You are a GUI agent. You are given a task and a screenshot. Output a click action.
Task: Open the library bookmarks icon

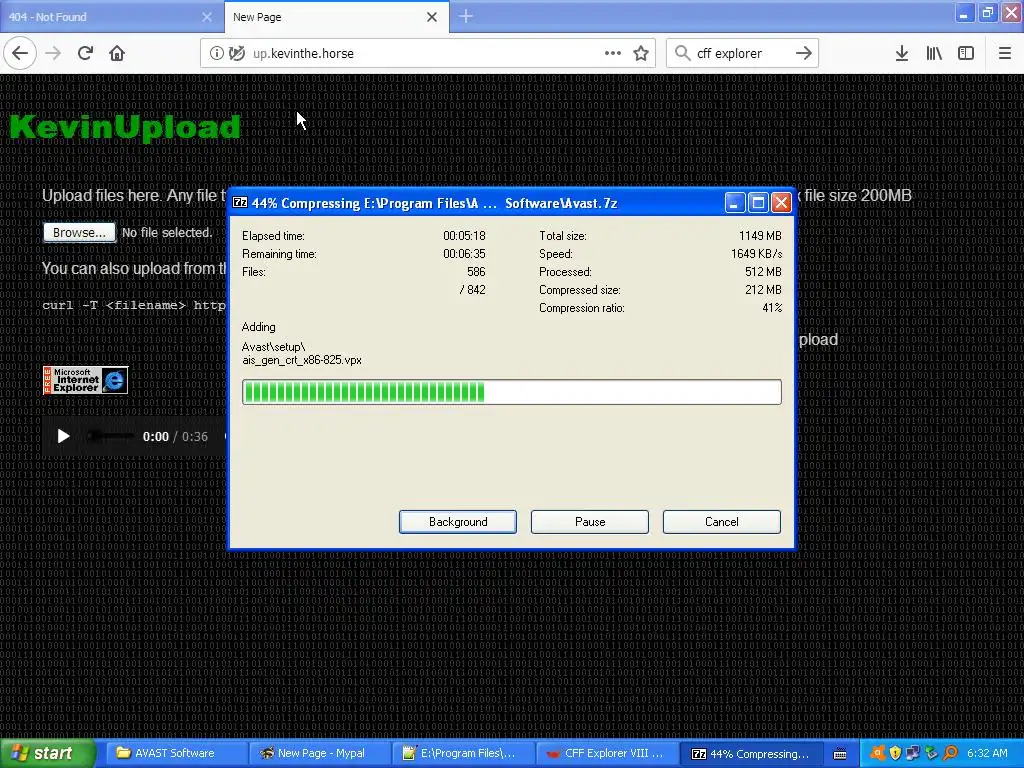(x=934, y=53)
